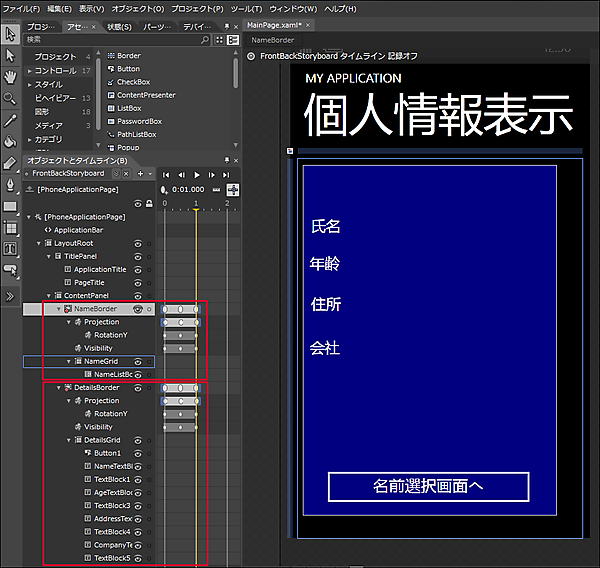Viewport: 600px width, 568px height.
Task: Collapse the DetailsGrid node
Action: (x=69, y=439)
